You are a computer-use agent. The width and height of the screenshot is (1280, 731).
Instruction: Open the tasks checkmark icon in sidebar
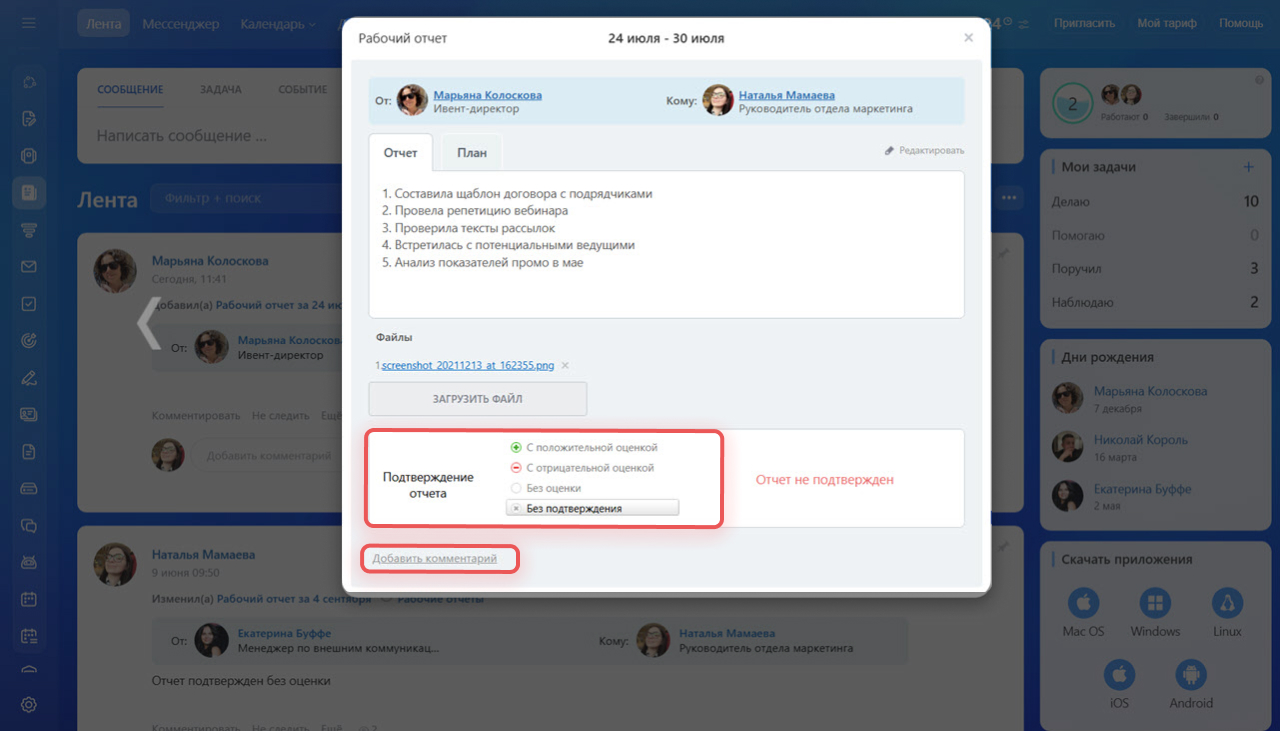29,304
